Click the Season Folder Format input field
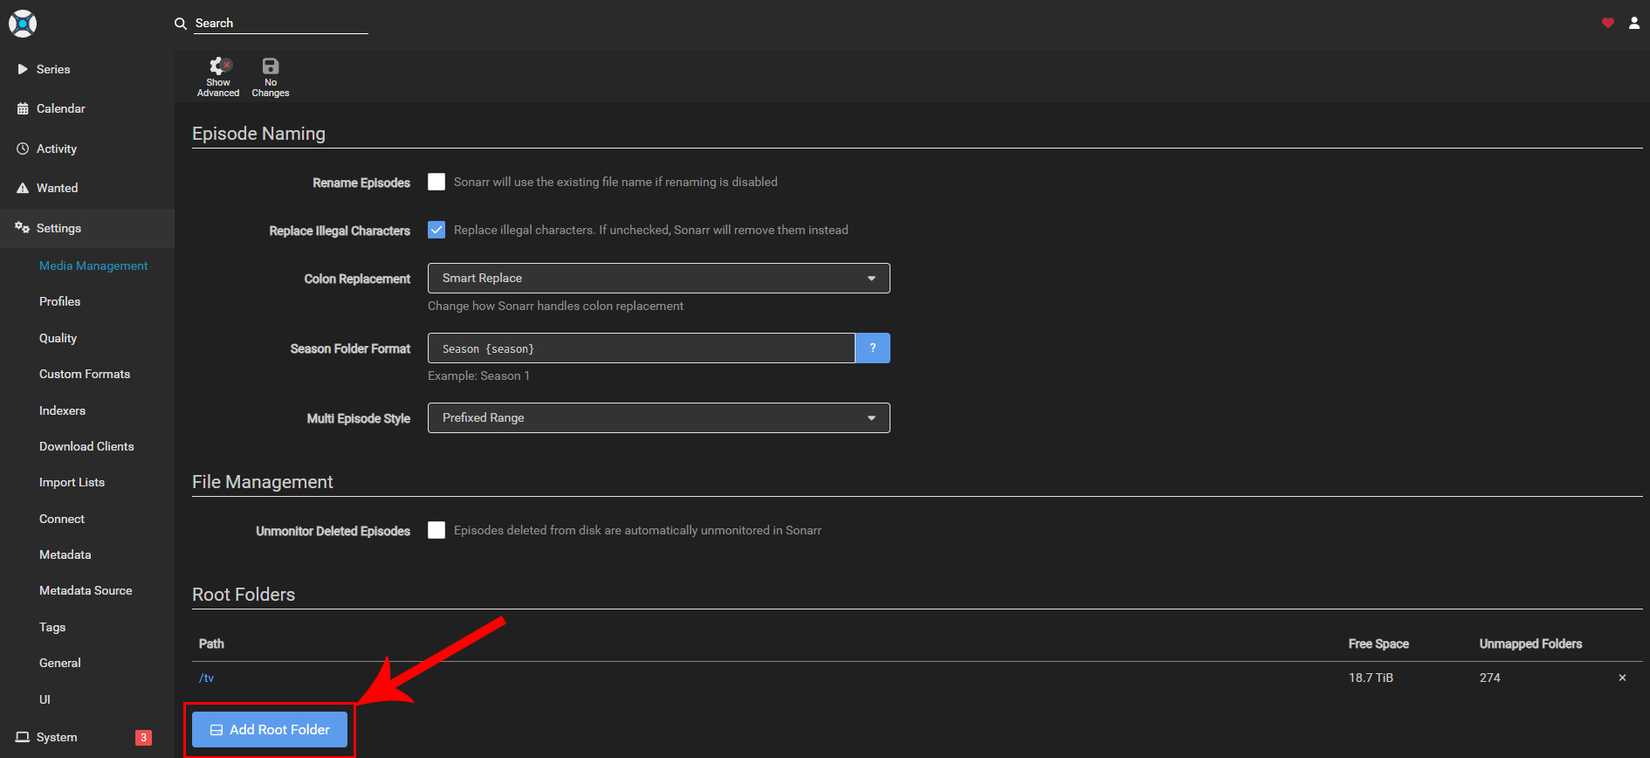The height and width of the screenshot is (758, 1650). (640, 348)
